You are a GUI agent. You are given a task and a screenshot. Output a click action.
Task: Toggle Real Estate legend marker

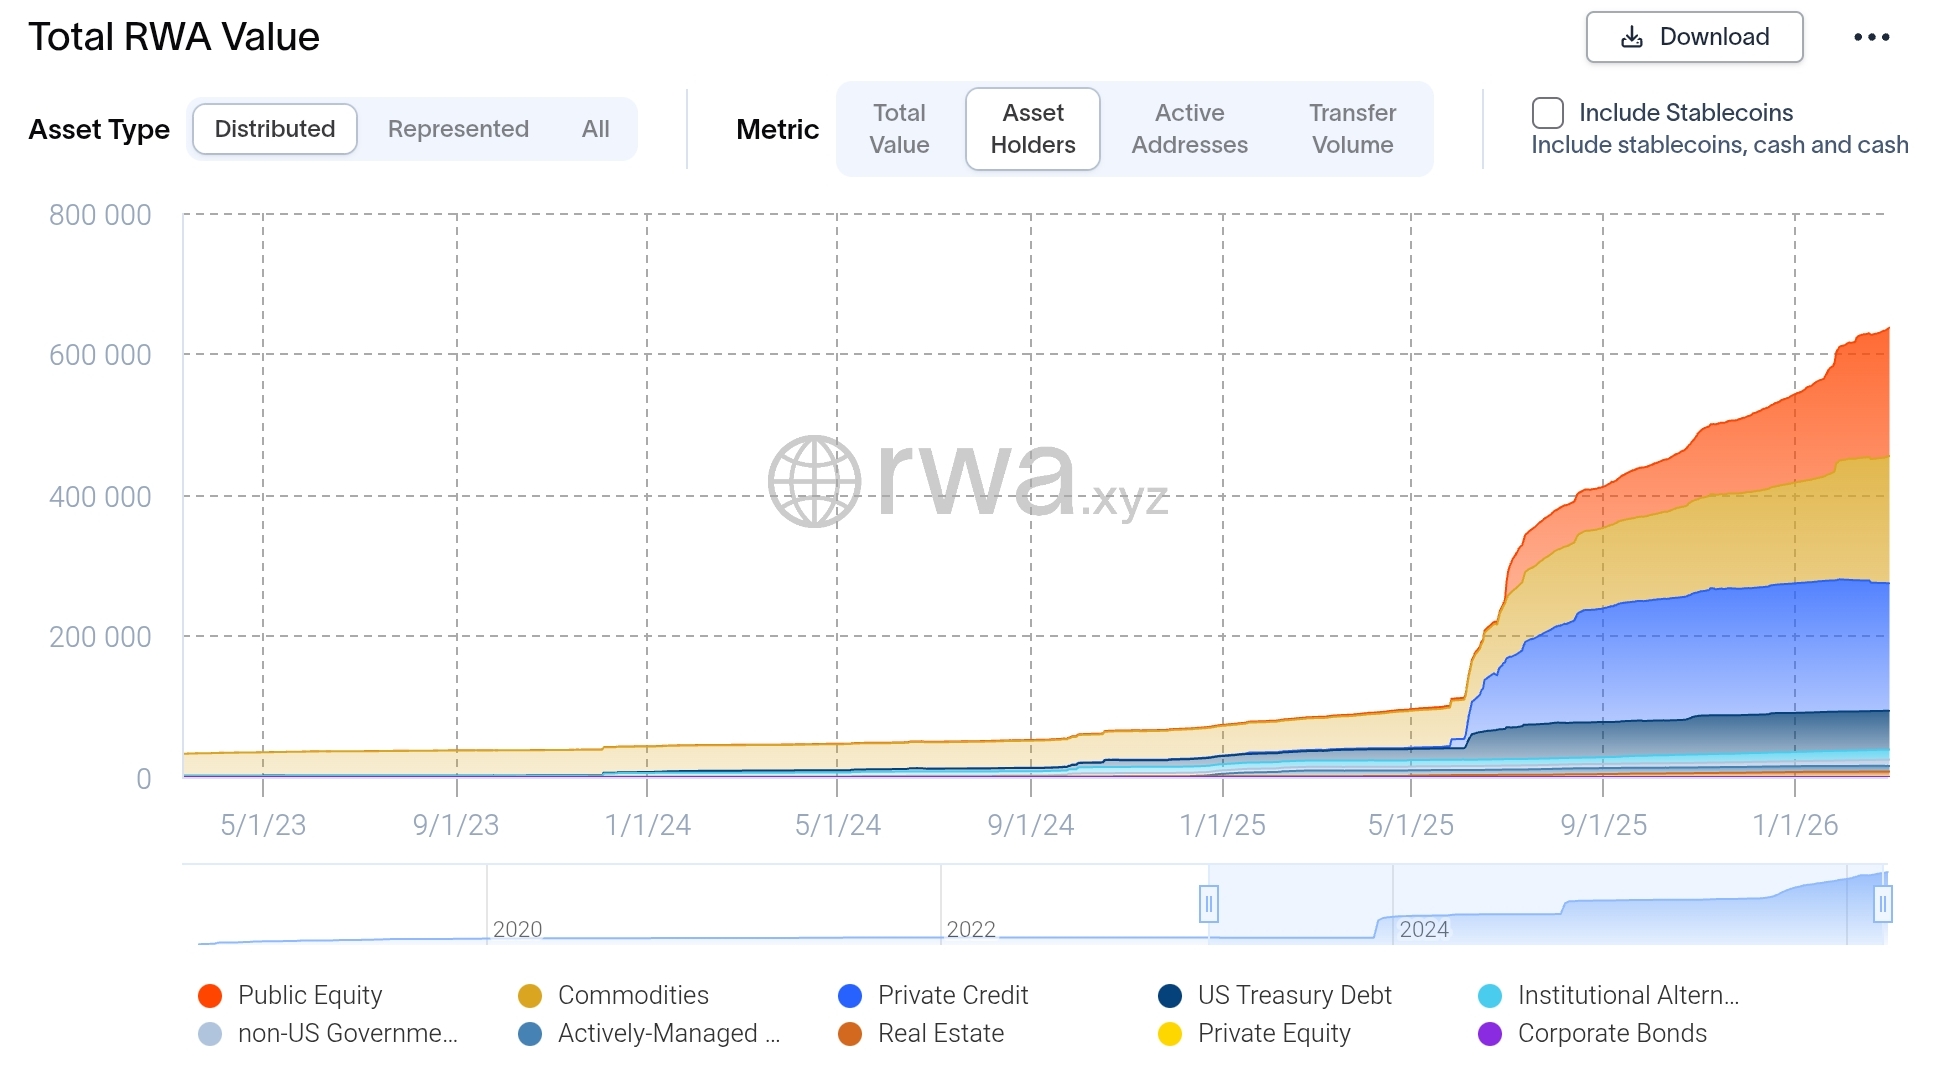click(x=850, y=1034)
